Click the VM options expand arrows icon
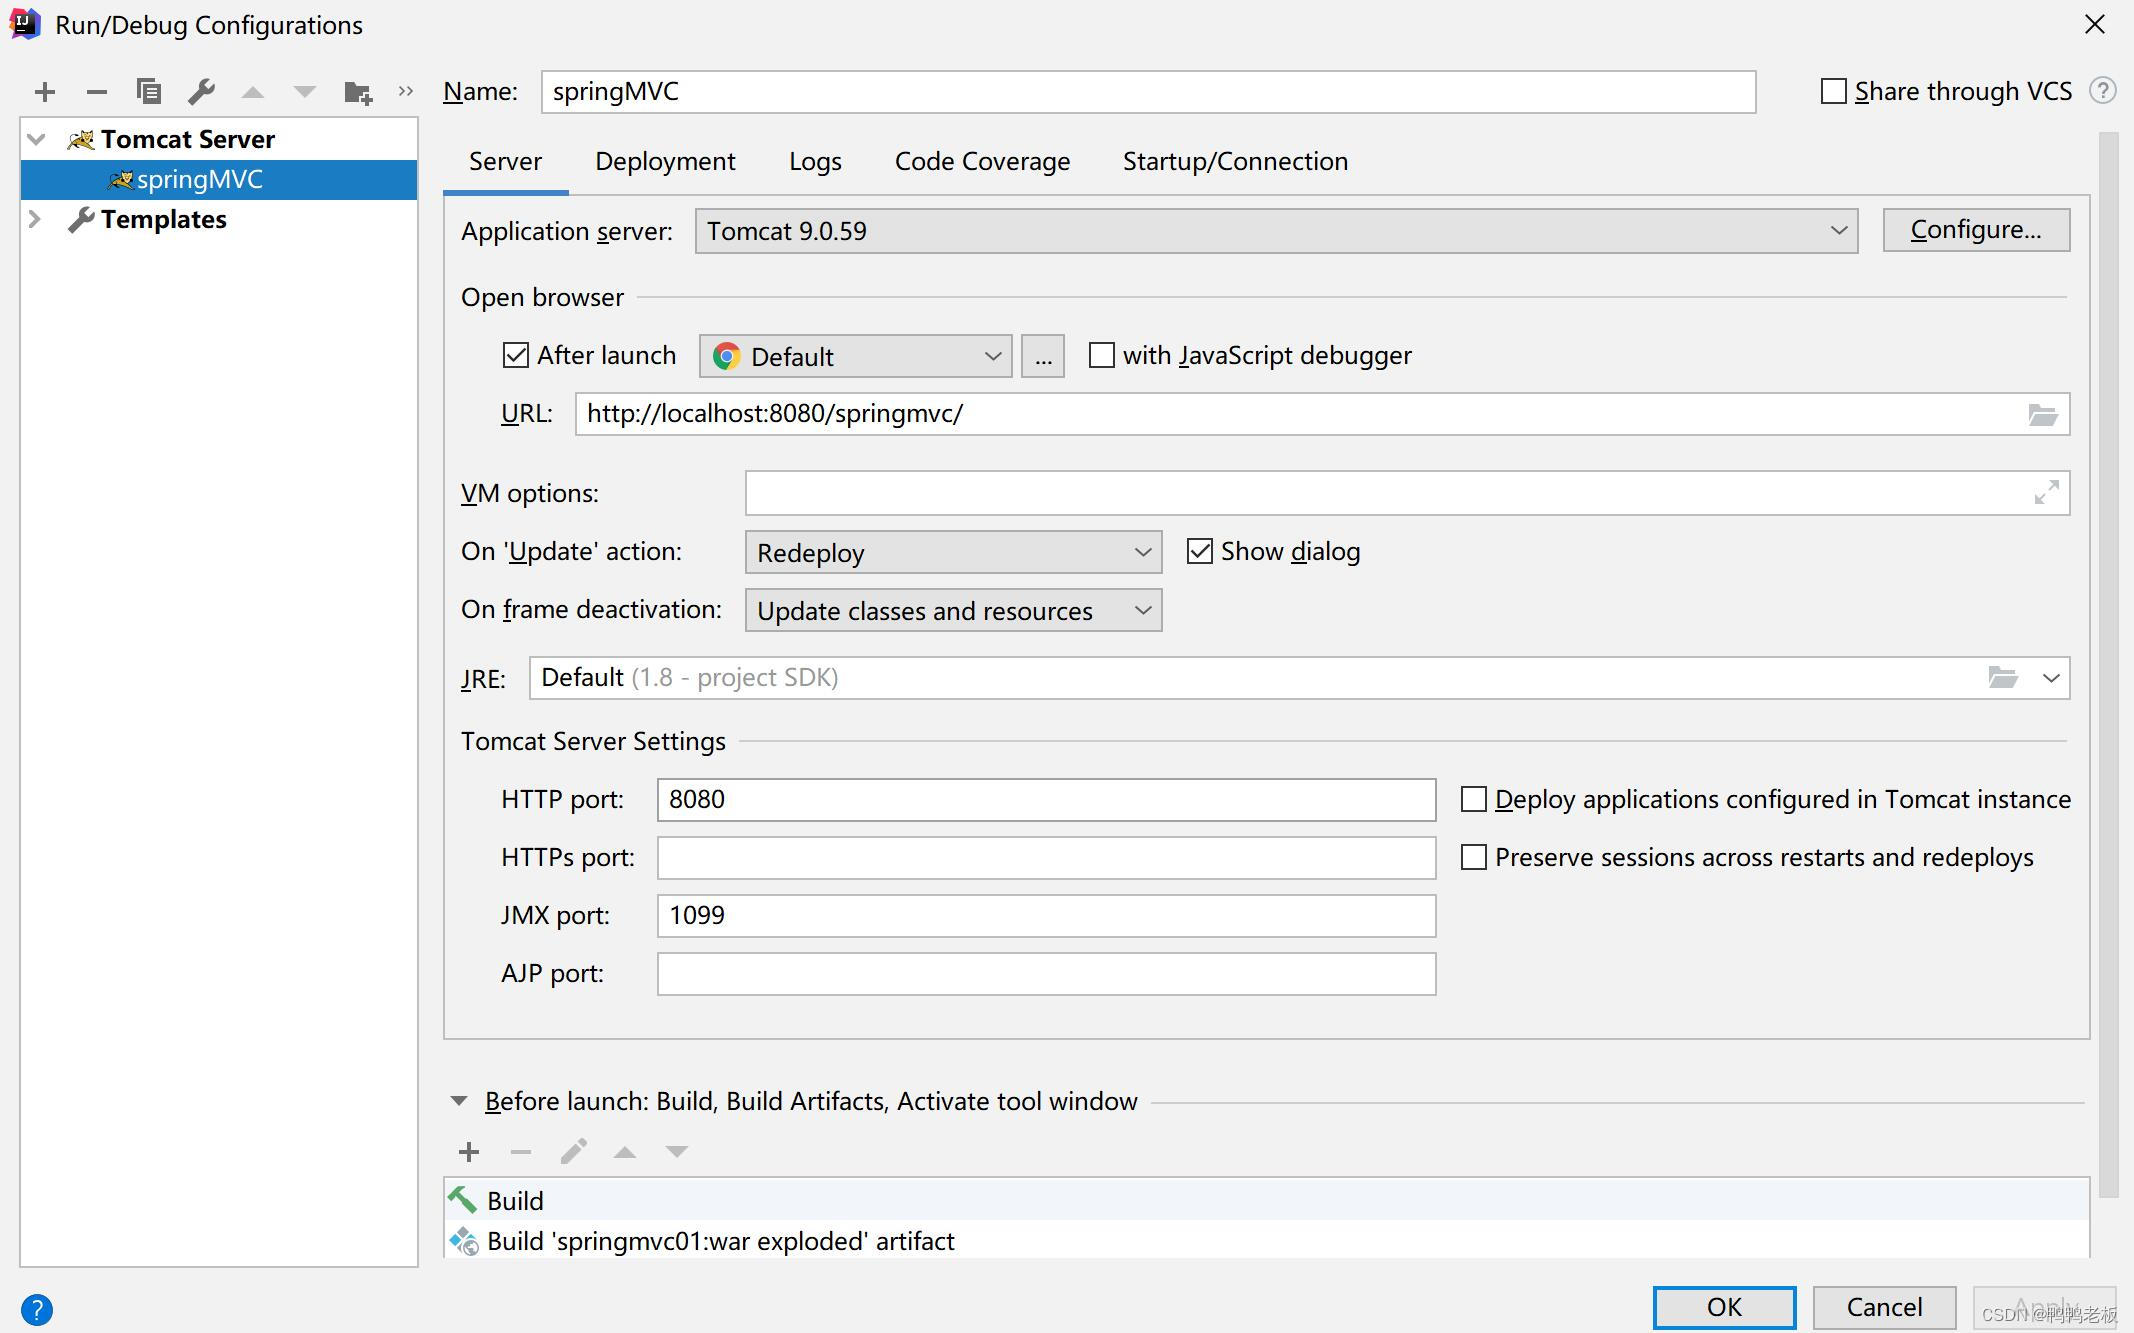Image resolution: width=2134 pixels, height=1333 pixels. click(2046, 492)
